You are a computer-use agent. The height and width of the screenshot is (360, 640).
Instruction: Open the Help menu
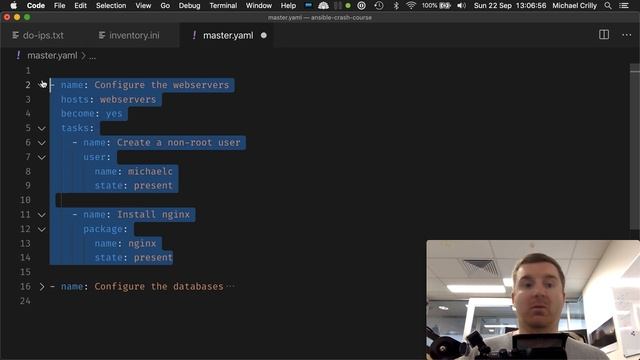point(288,5)
